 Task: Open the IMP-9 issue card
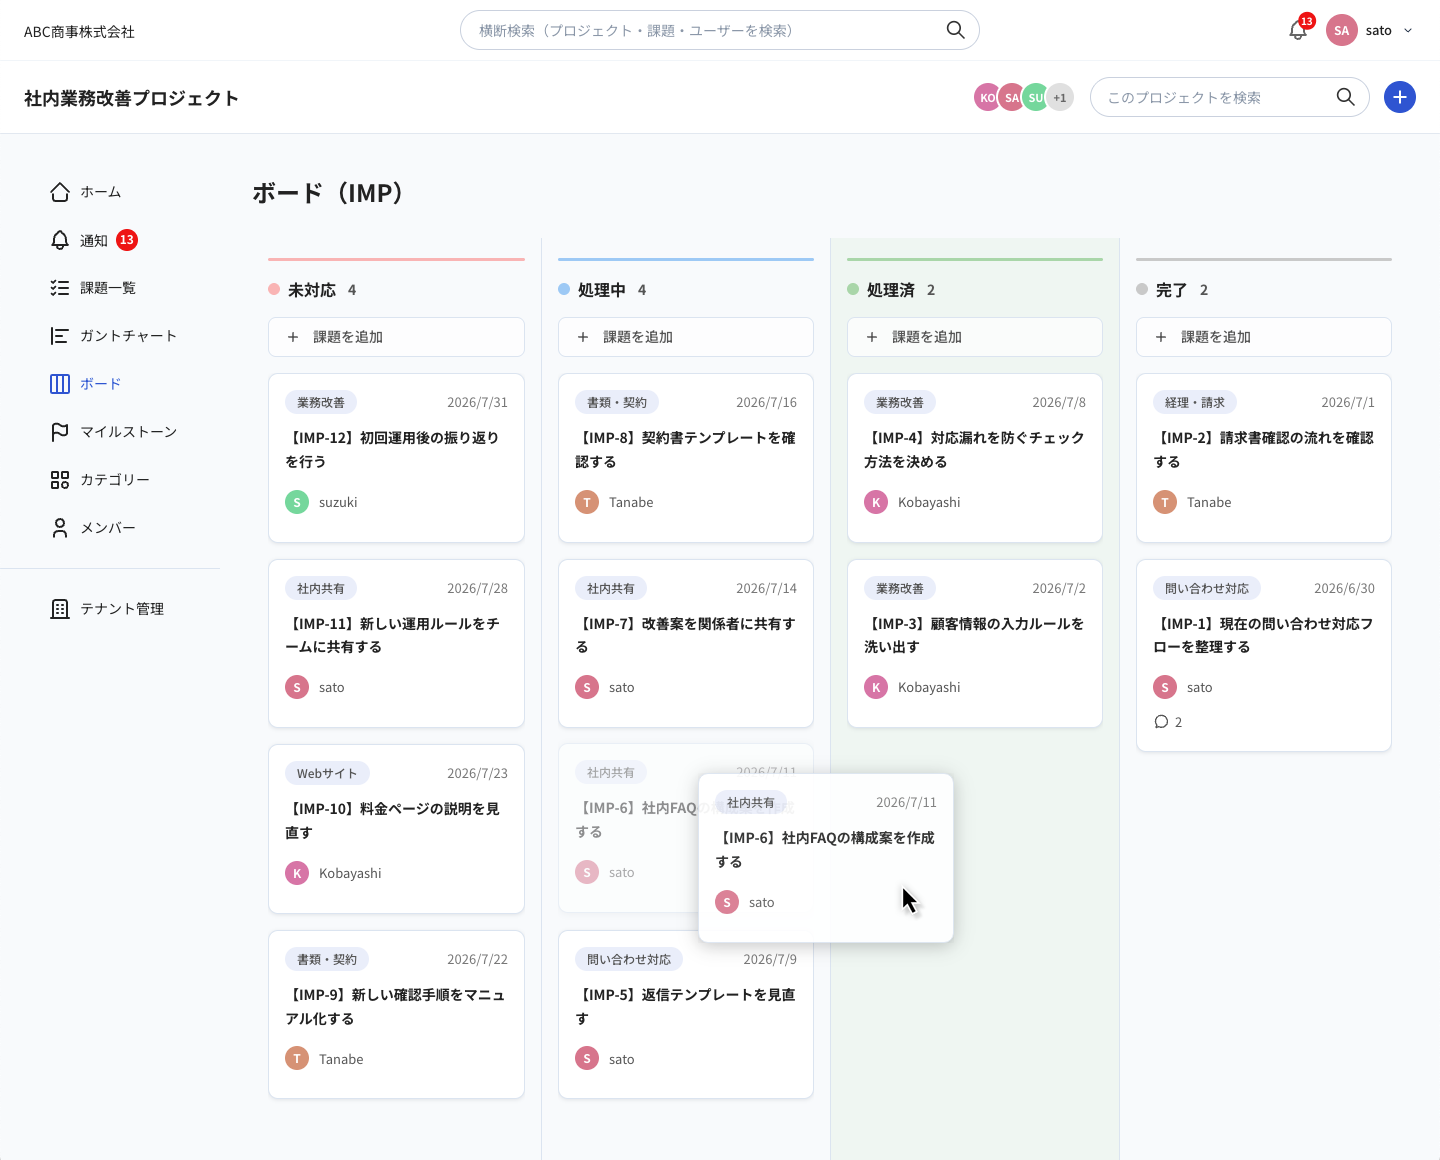pos(396,1014)
